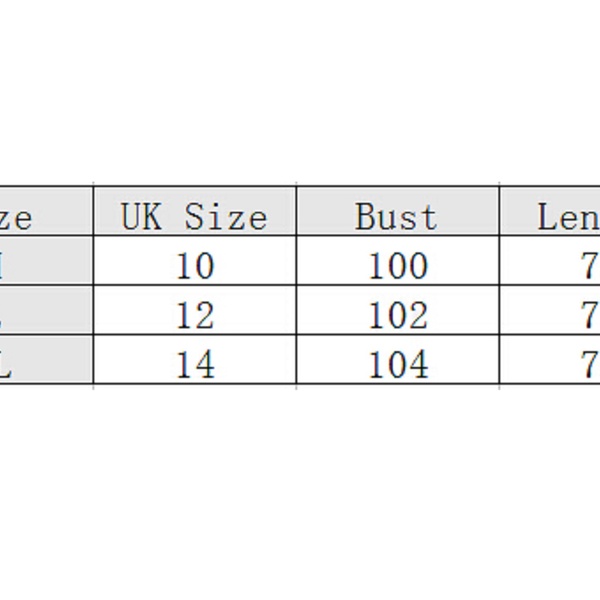Image resolution: width=600 pixels, height=600 pixels.
Task: Click the UK Size cell showing 10
Action: click(x=194, y=266)
